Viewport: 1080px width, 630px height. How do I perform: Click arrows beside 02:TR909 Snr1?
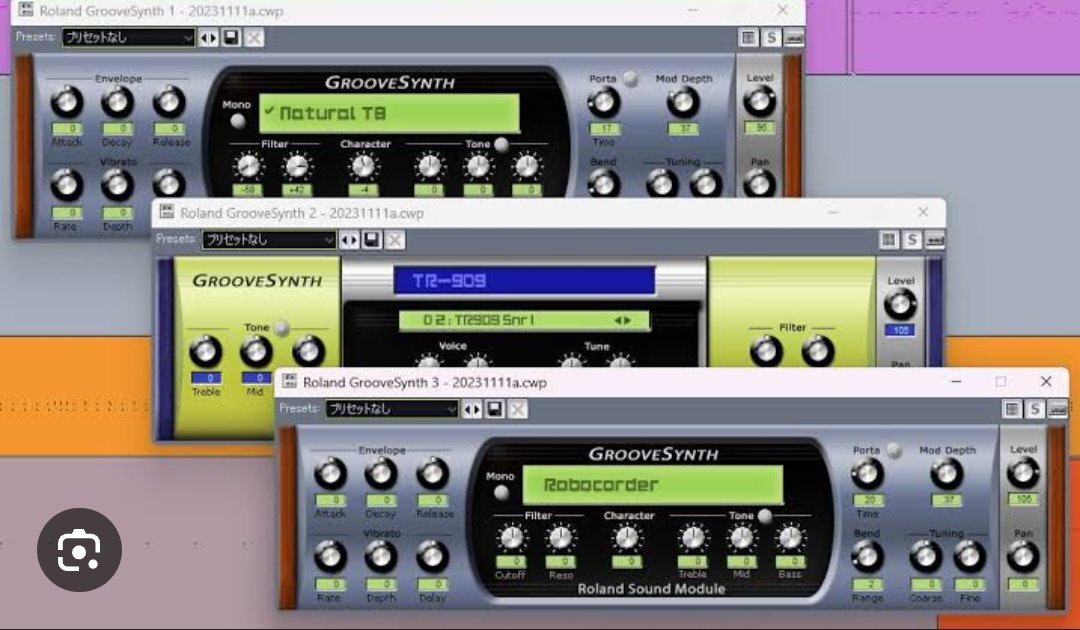pos(623,320)
